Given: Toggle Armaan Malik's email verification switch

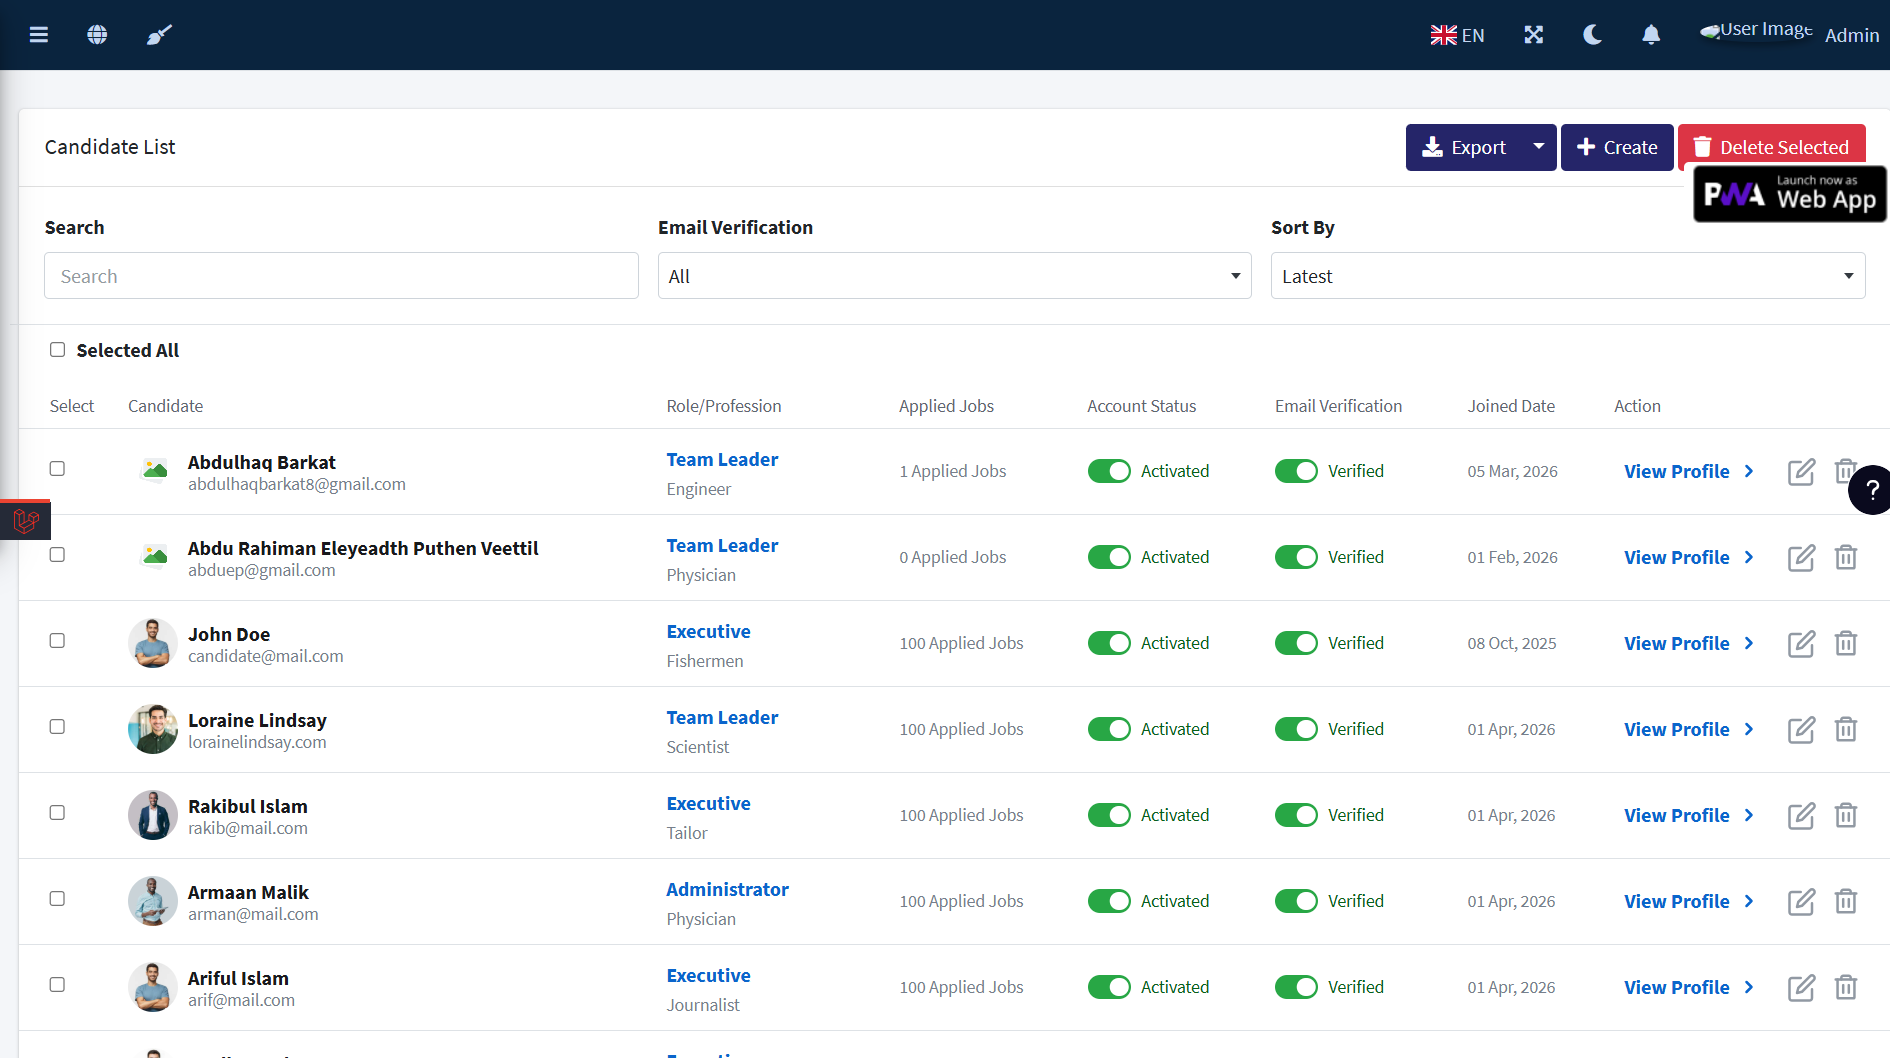Looking at the screenshot, I should 1296,902.
